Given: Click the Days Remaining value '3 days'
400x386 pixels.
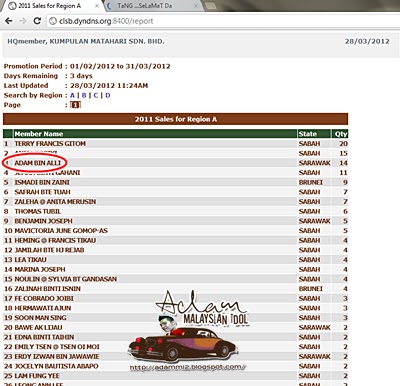Looking at the screenshot, I should [x=81, y=76].
